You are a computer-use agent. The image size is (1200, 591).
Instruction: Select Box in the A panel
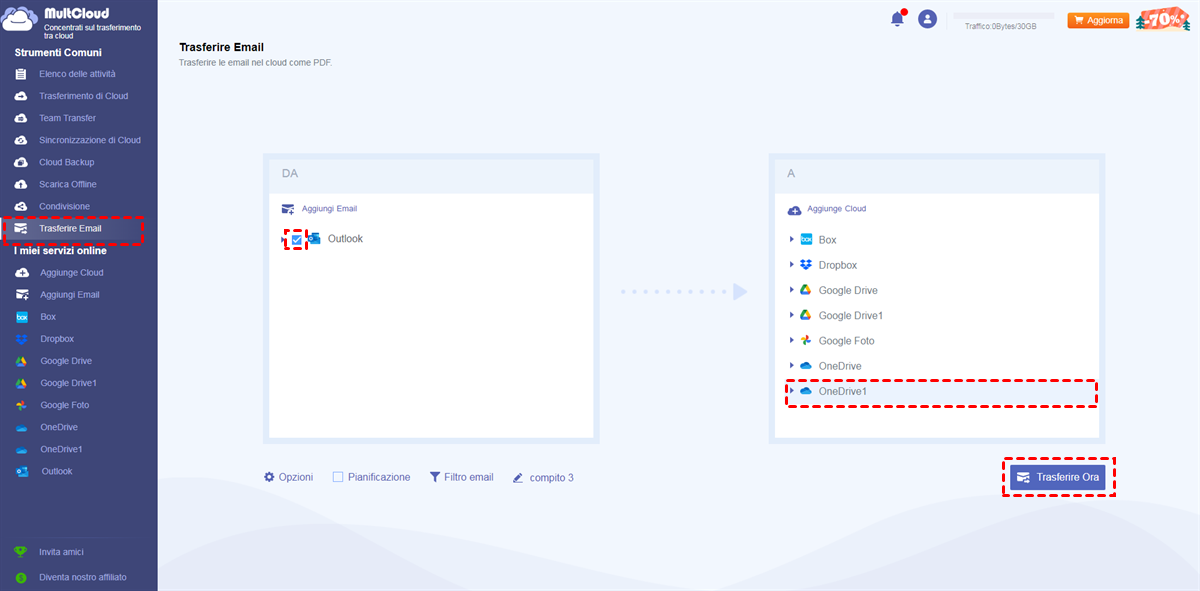point(828,240)
